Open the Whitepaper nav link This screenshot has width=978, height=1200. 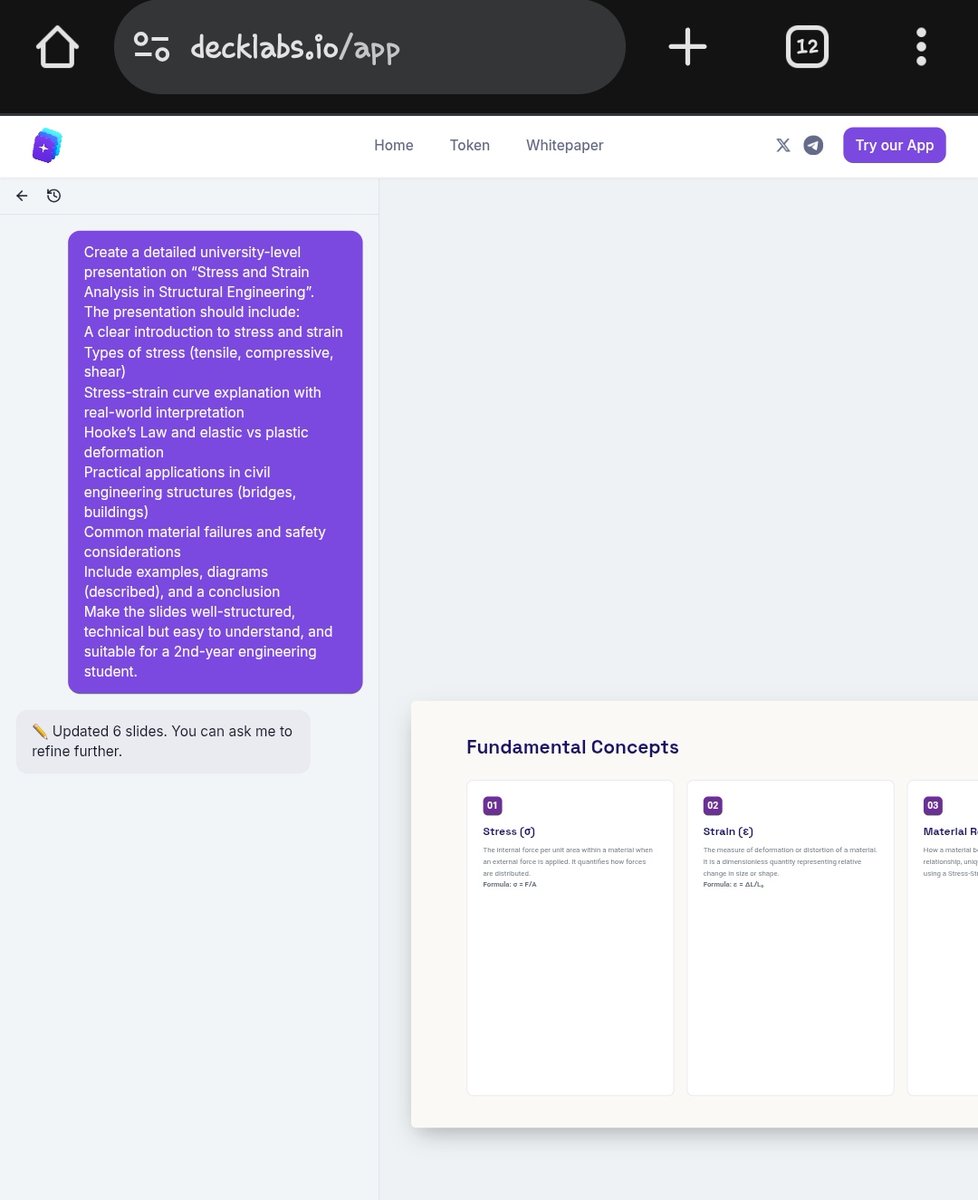tap(565, 145)
